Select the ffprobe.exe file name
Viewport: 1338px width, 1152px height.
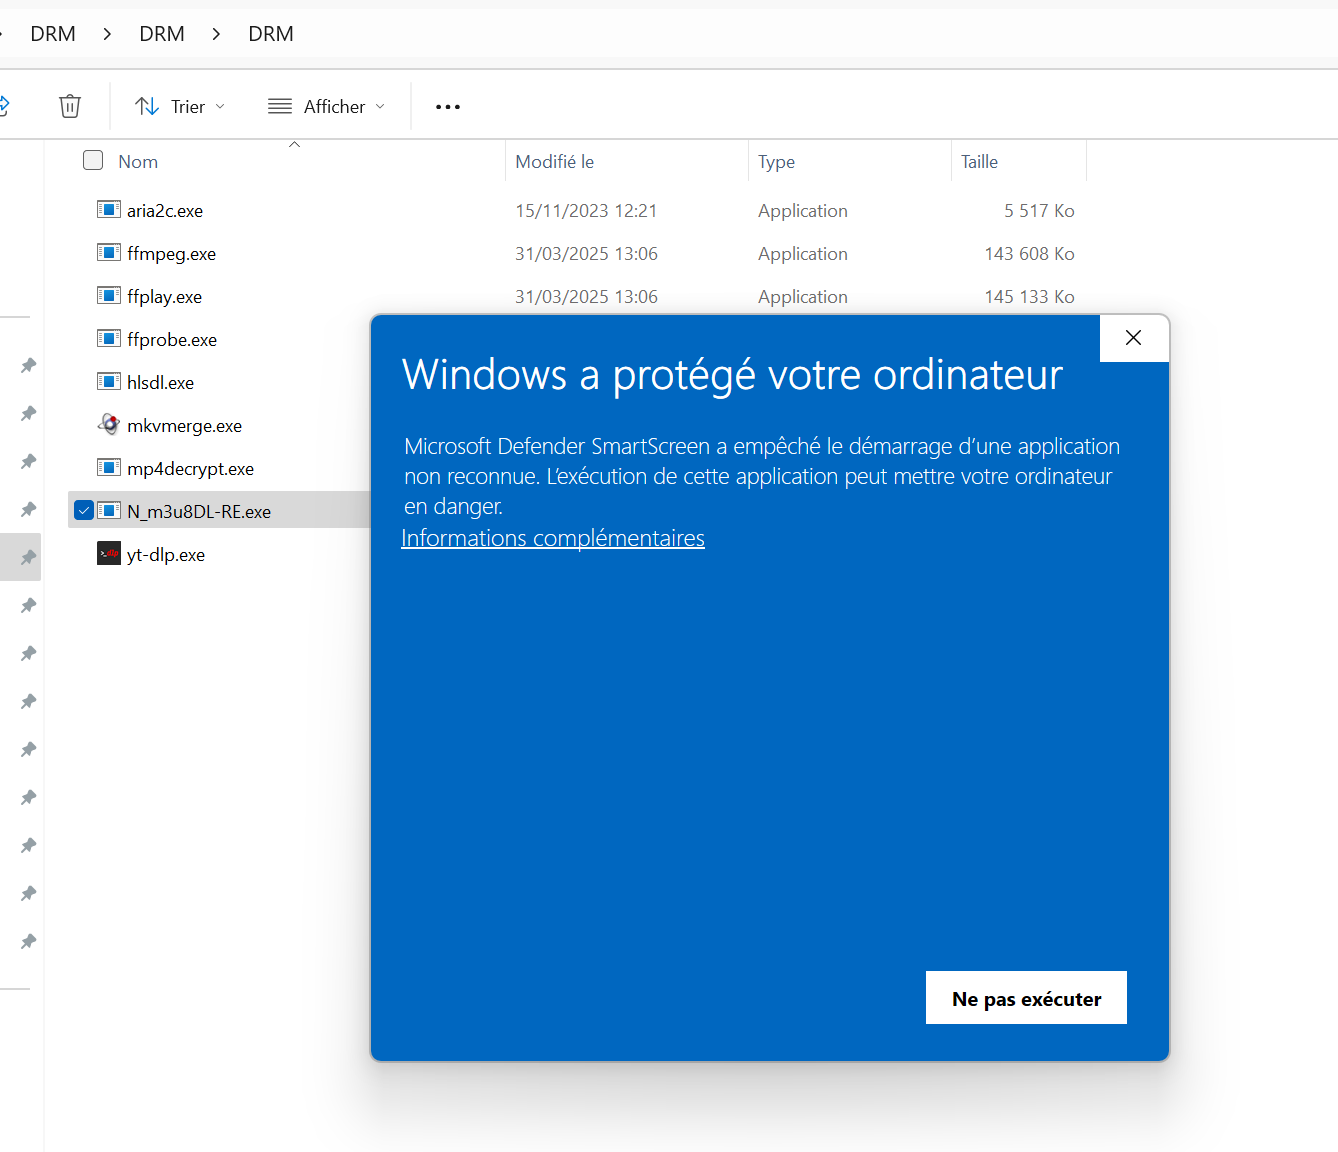(172, 340)
